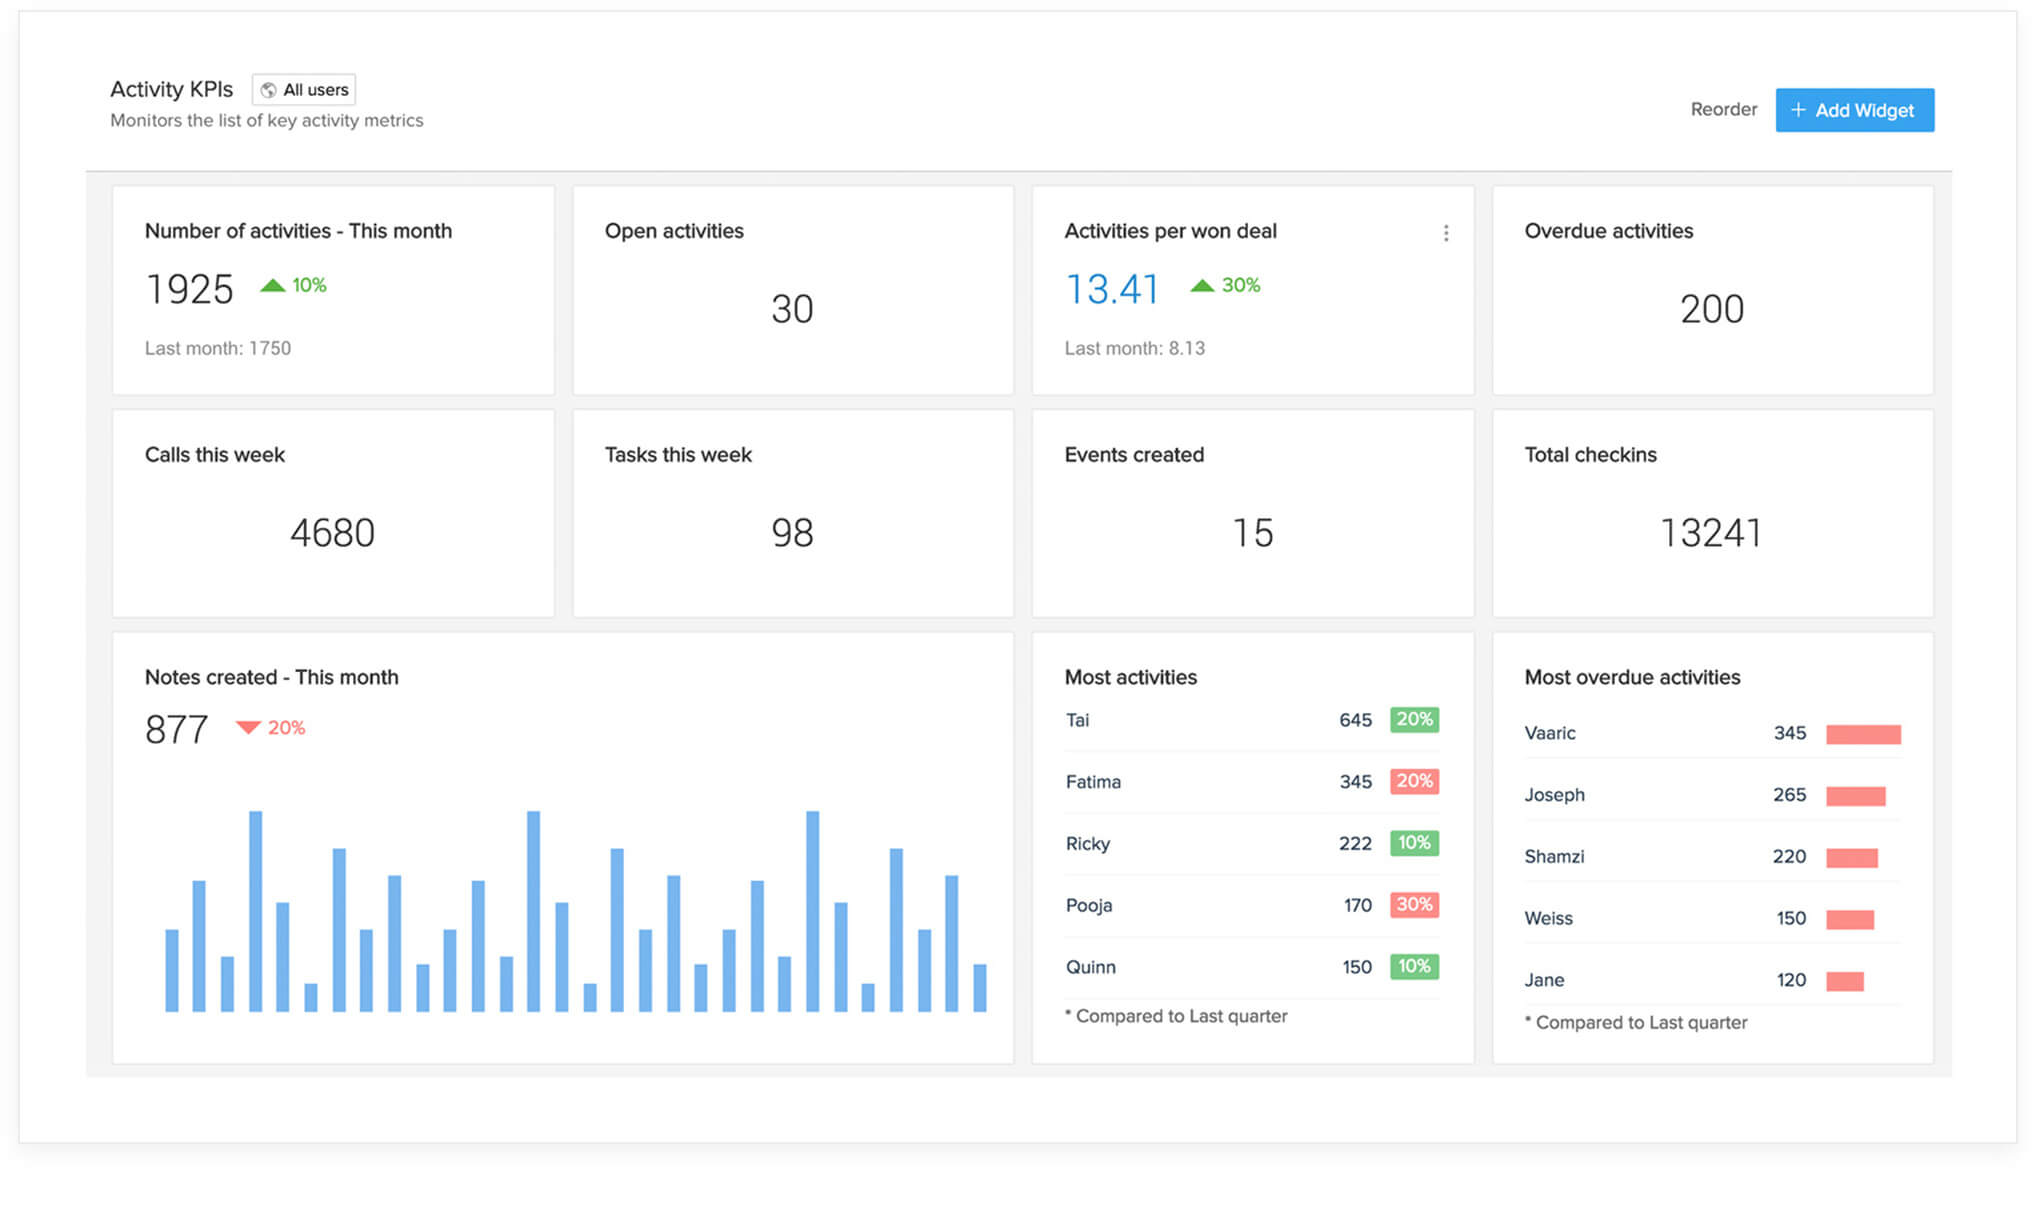Click Jane's red overdue bar
Viewport: 2036px width, 1212px height.
point(1844,981)
